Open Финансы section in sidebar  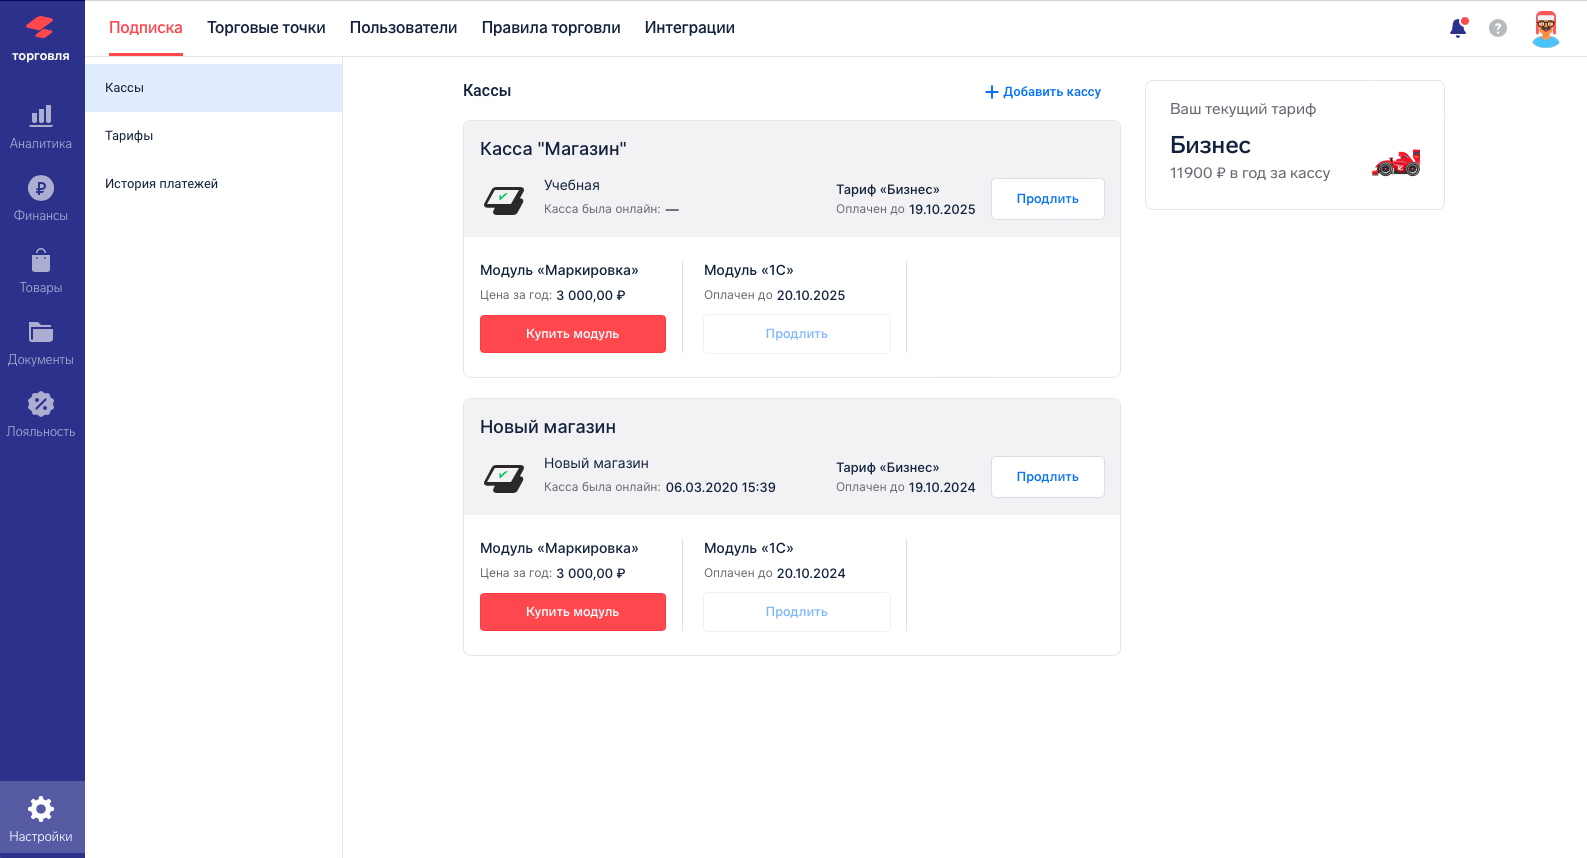(41, 200)
